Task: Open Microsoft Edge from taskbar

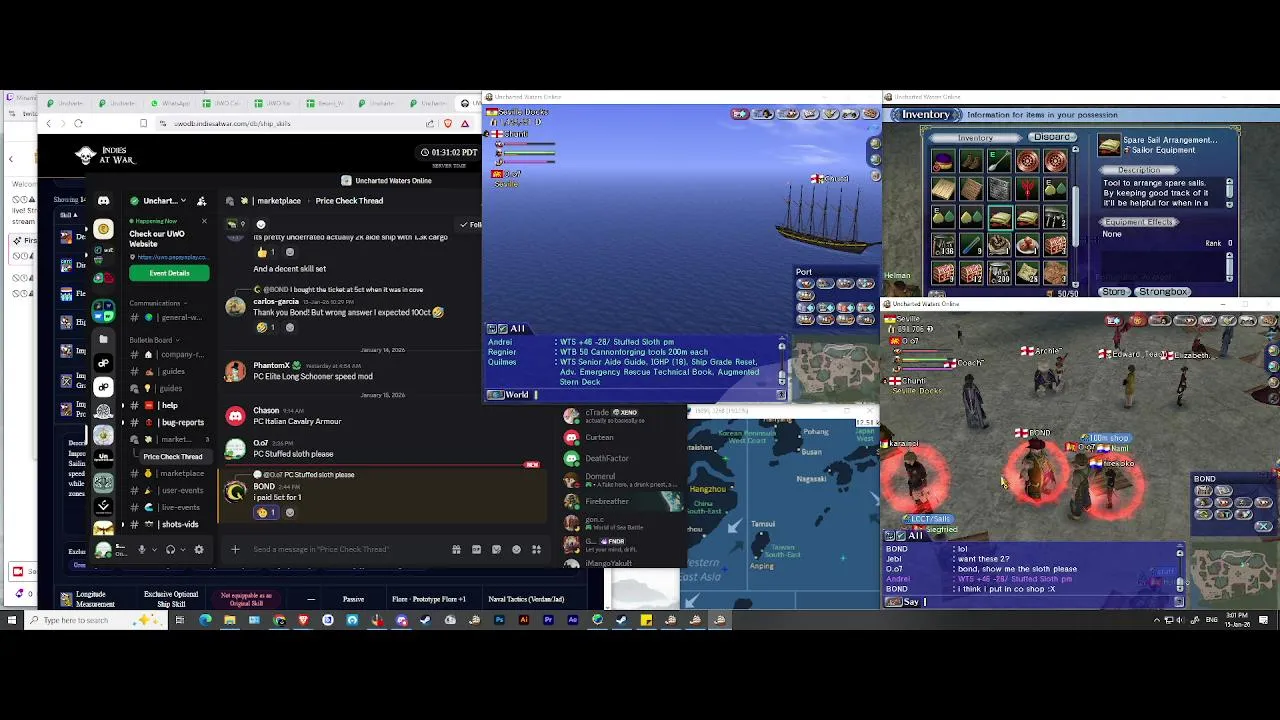Action: point(205,620)
